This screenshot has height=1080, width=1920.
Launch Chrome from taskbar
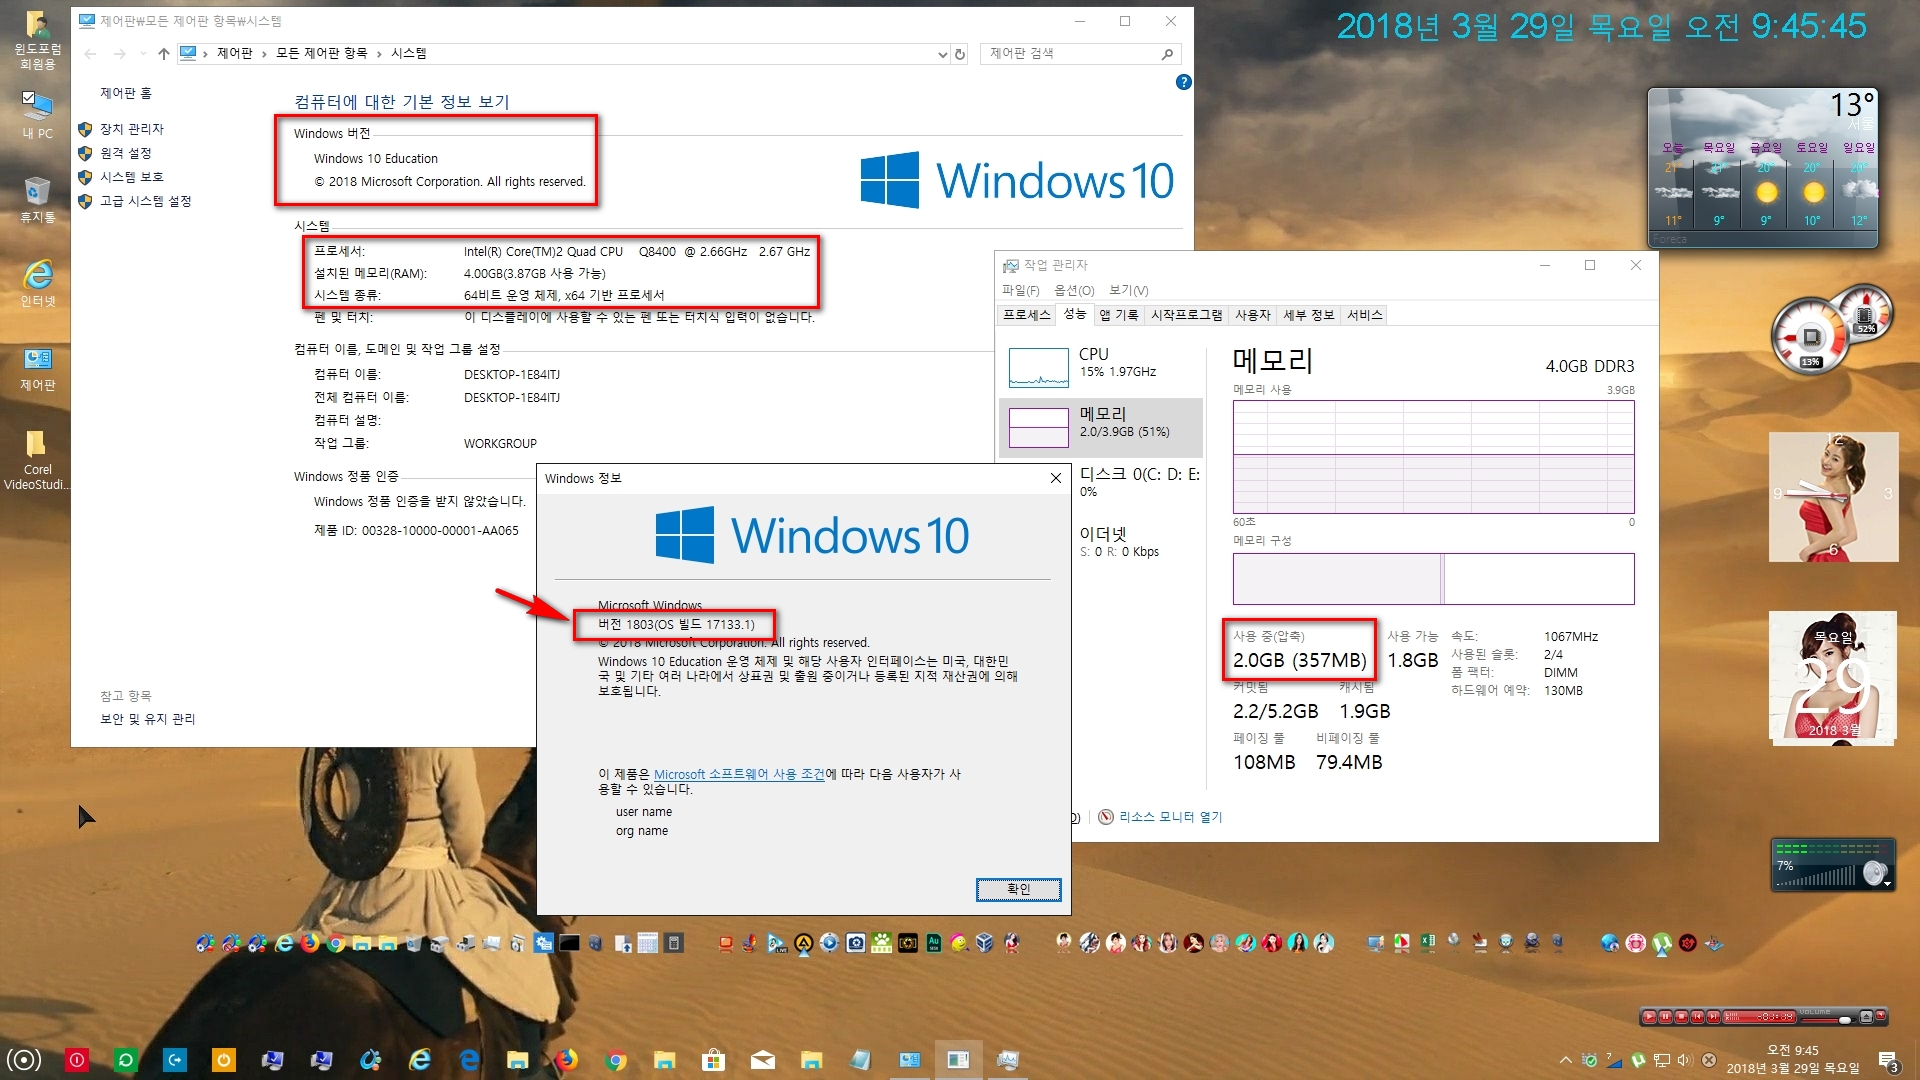[616, 1060]
